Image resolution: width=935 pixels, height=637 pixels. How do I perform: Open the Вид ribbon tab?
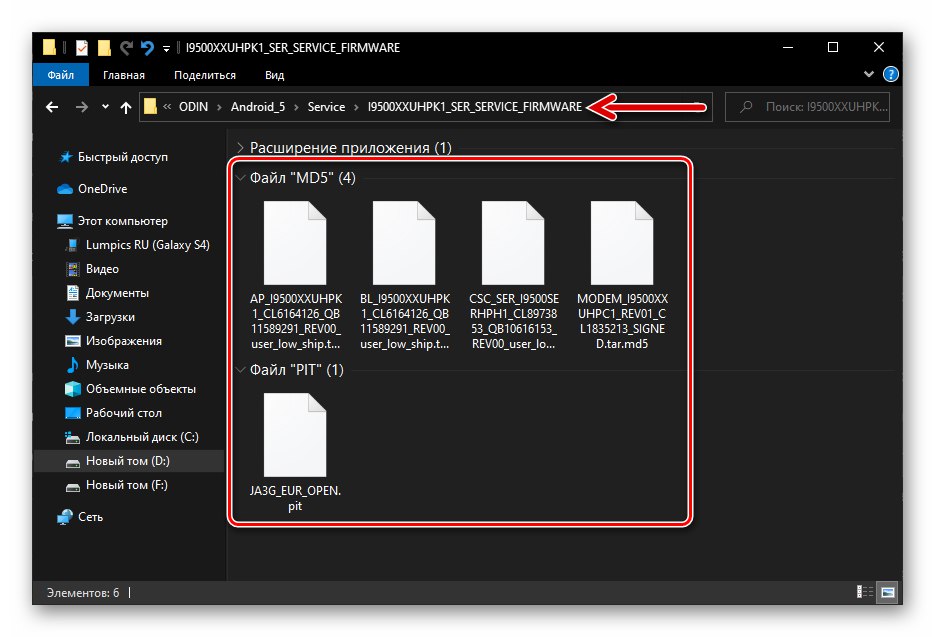(x=273, y=74)
